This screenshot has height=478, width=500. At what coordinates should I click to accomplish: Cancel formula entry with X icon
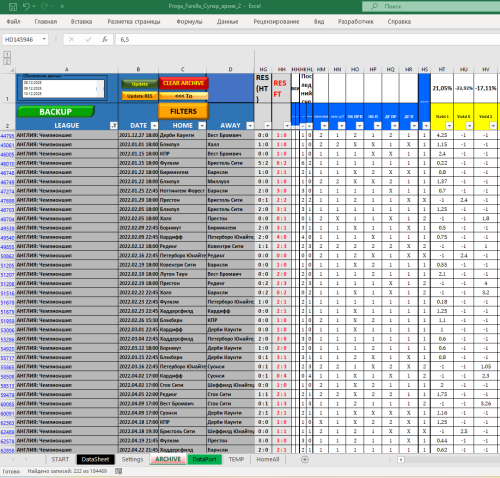[x=71, y=39]
